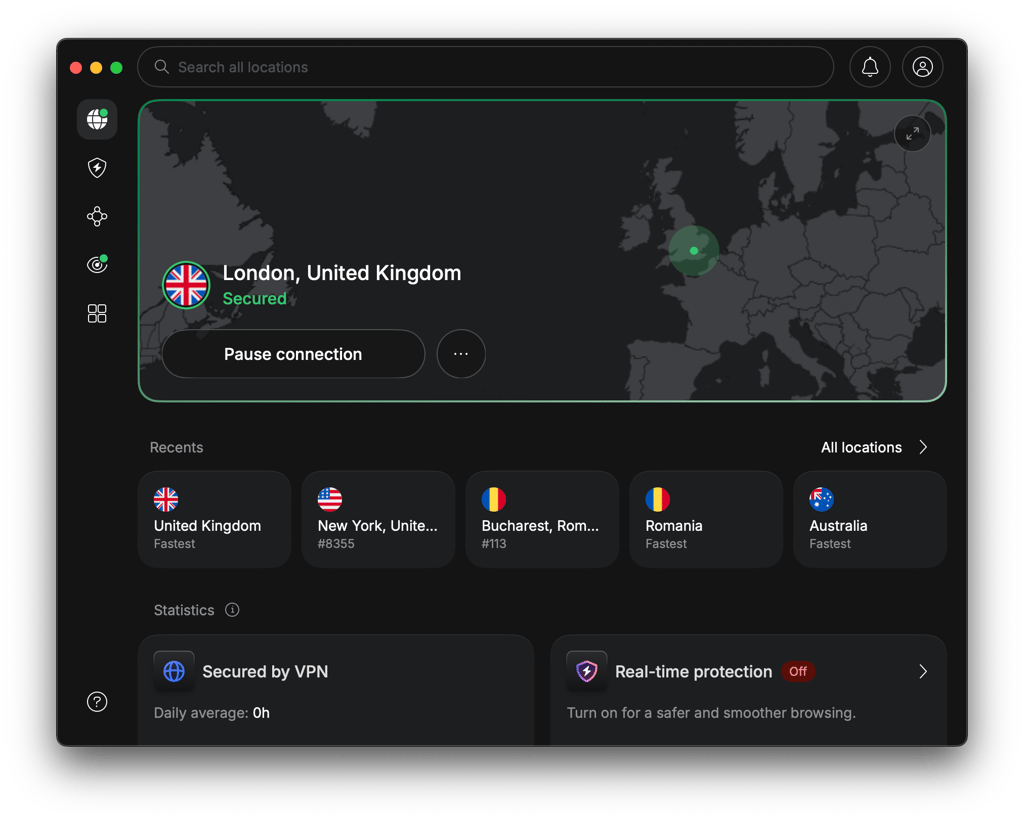Click the Secured by VPN title
The width and height of the screenshot is (1024, 821).
tap(265, 671)
